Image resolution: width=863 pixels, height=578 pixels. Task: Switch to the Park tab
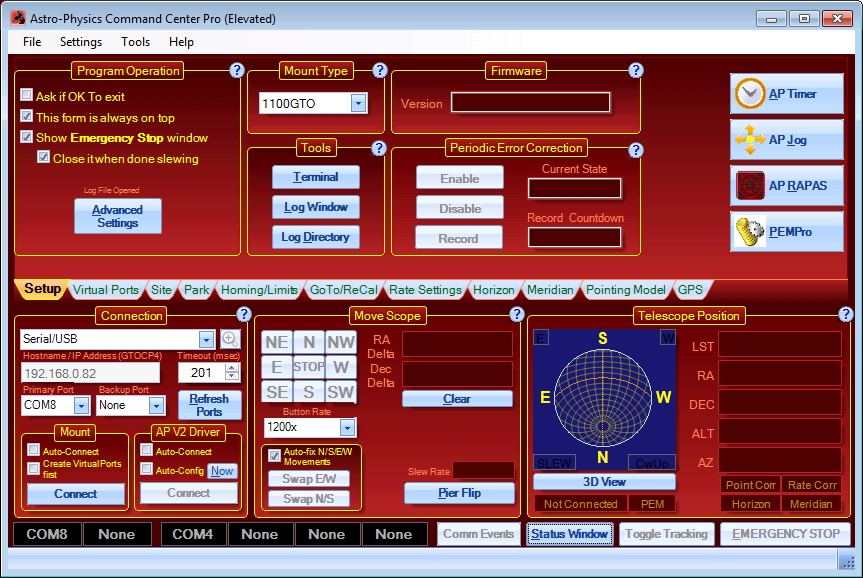(196, 290)
